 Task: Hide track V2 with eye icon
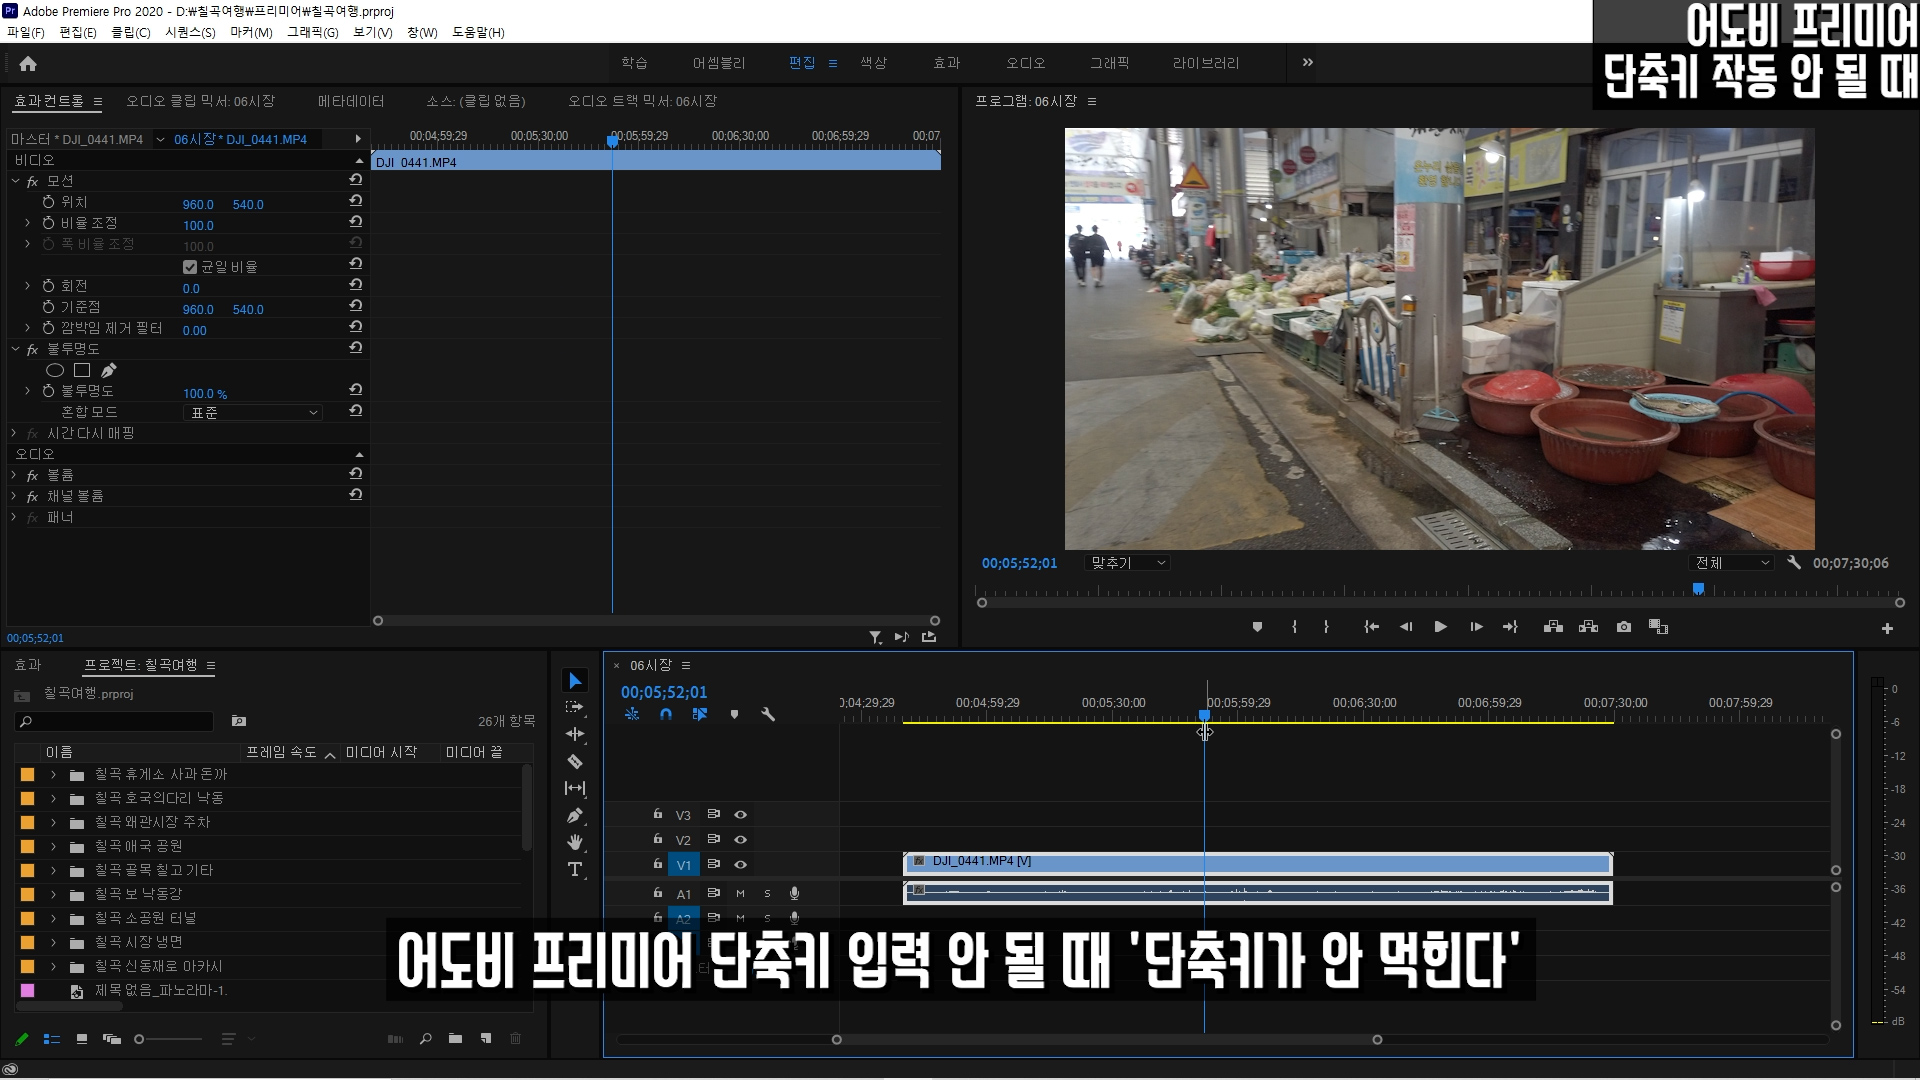pyautogui.click(x=740, y=840)
